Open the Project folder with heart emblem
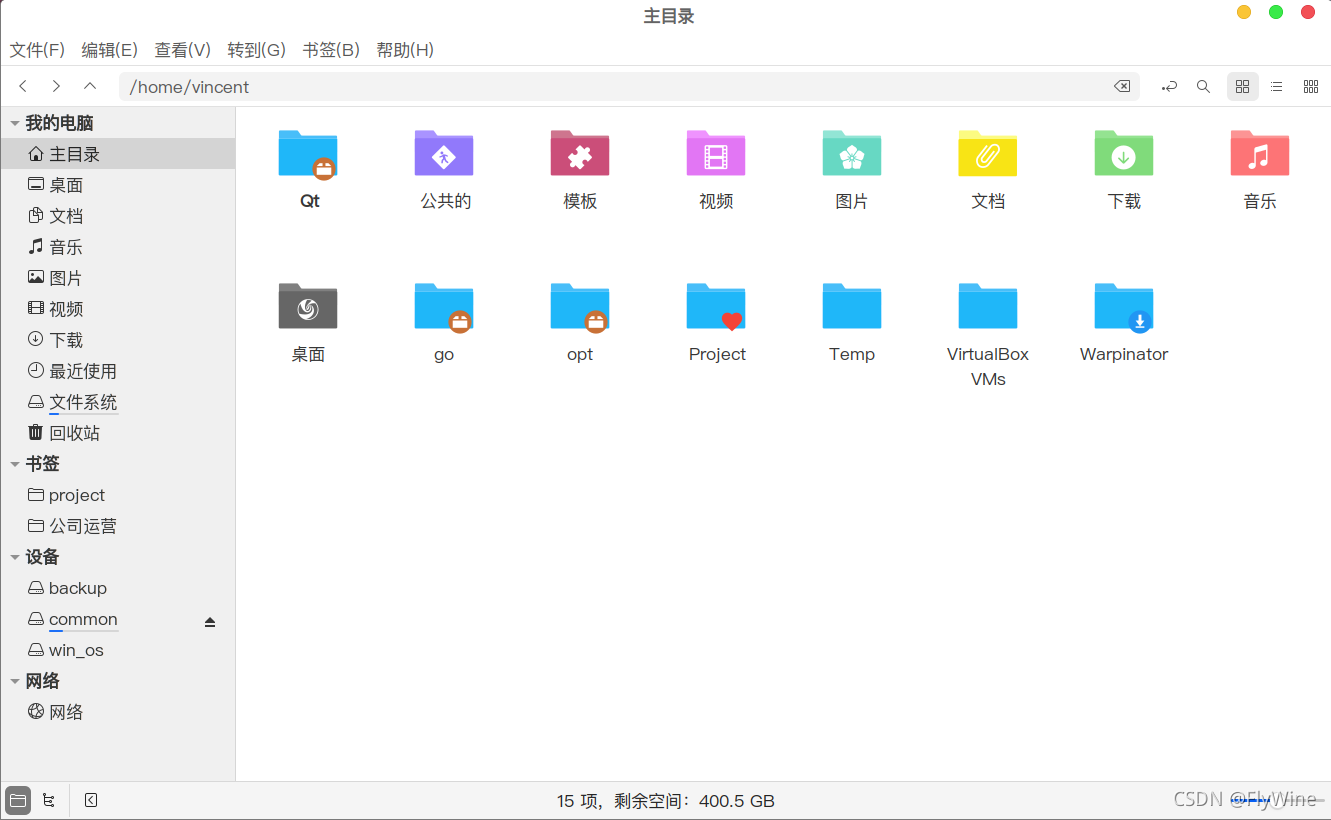The height and width of the screenshot is (820, 1331). click(x=716, y=307)
